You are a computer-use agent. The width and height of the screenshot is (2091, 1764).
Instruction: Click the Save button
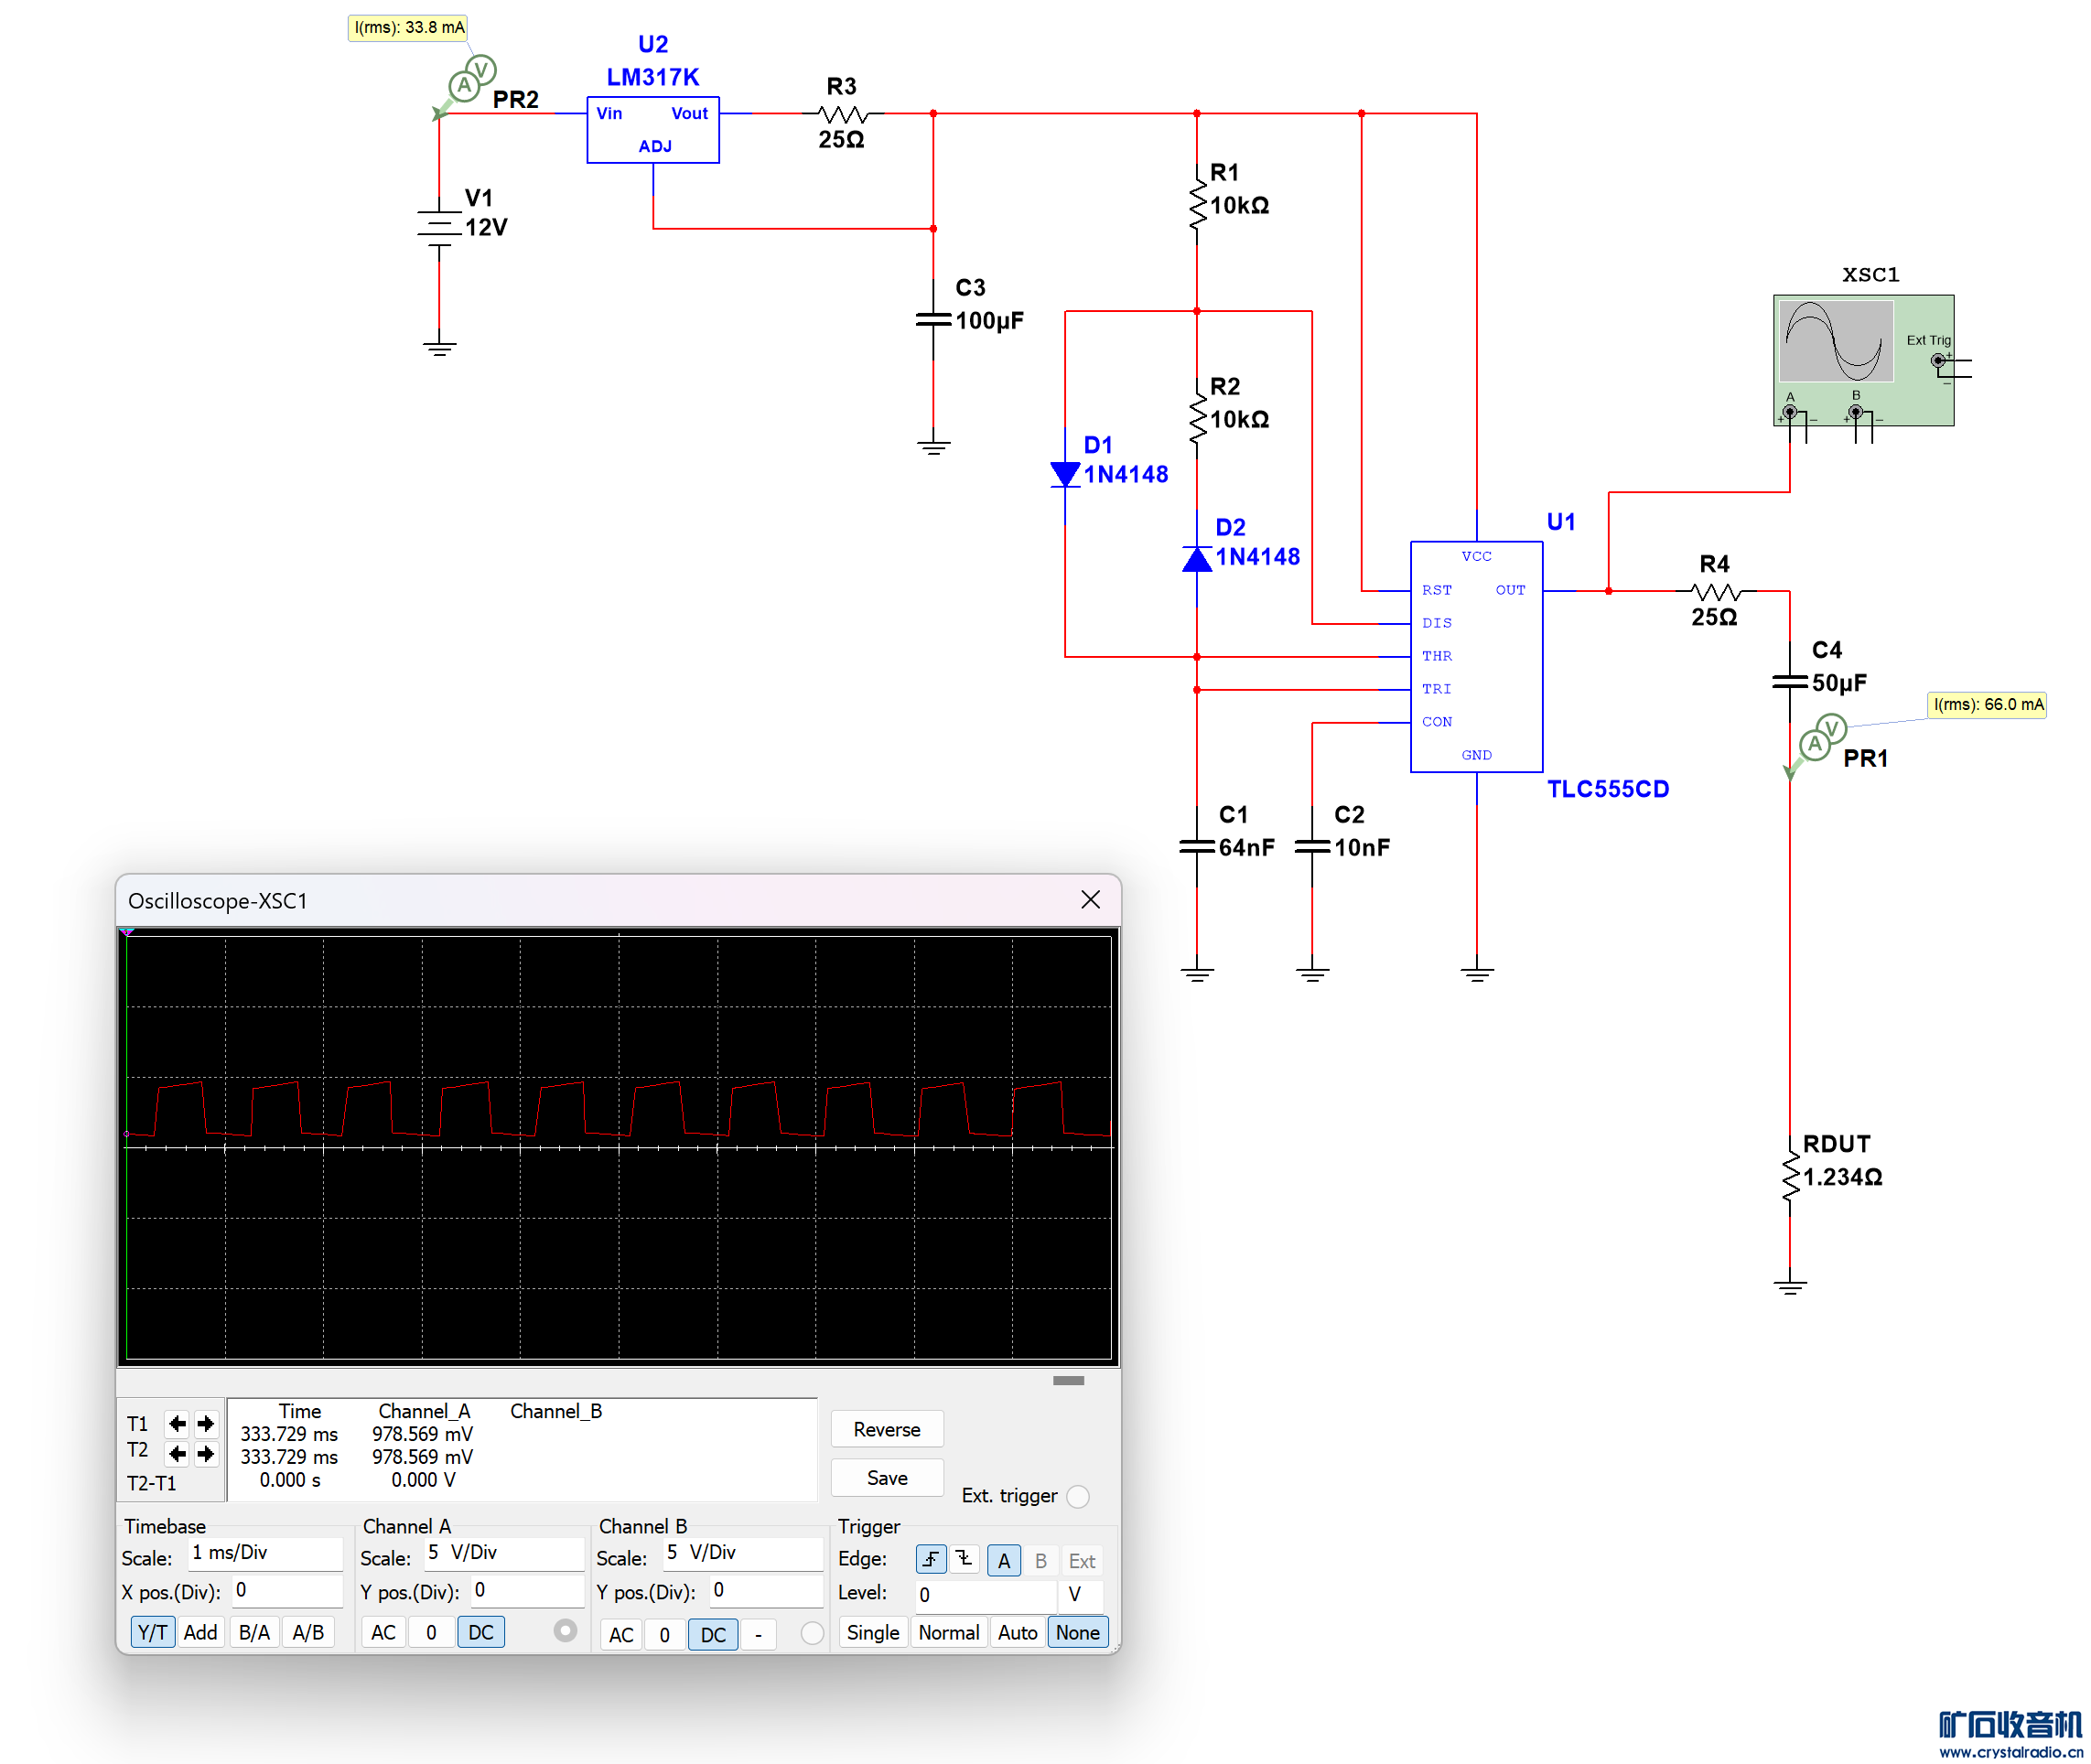(887, 1477)
